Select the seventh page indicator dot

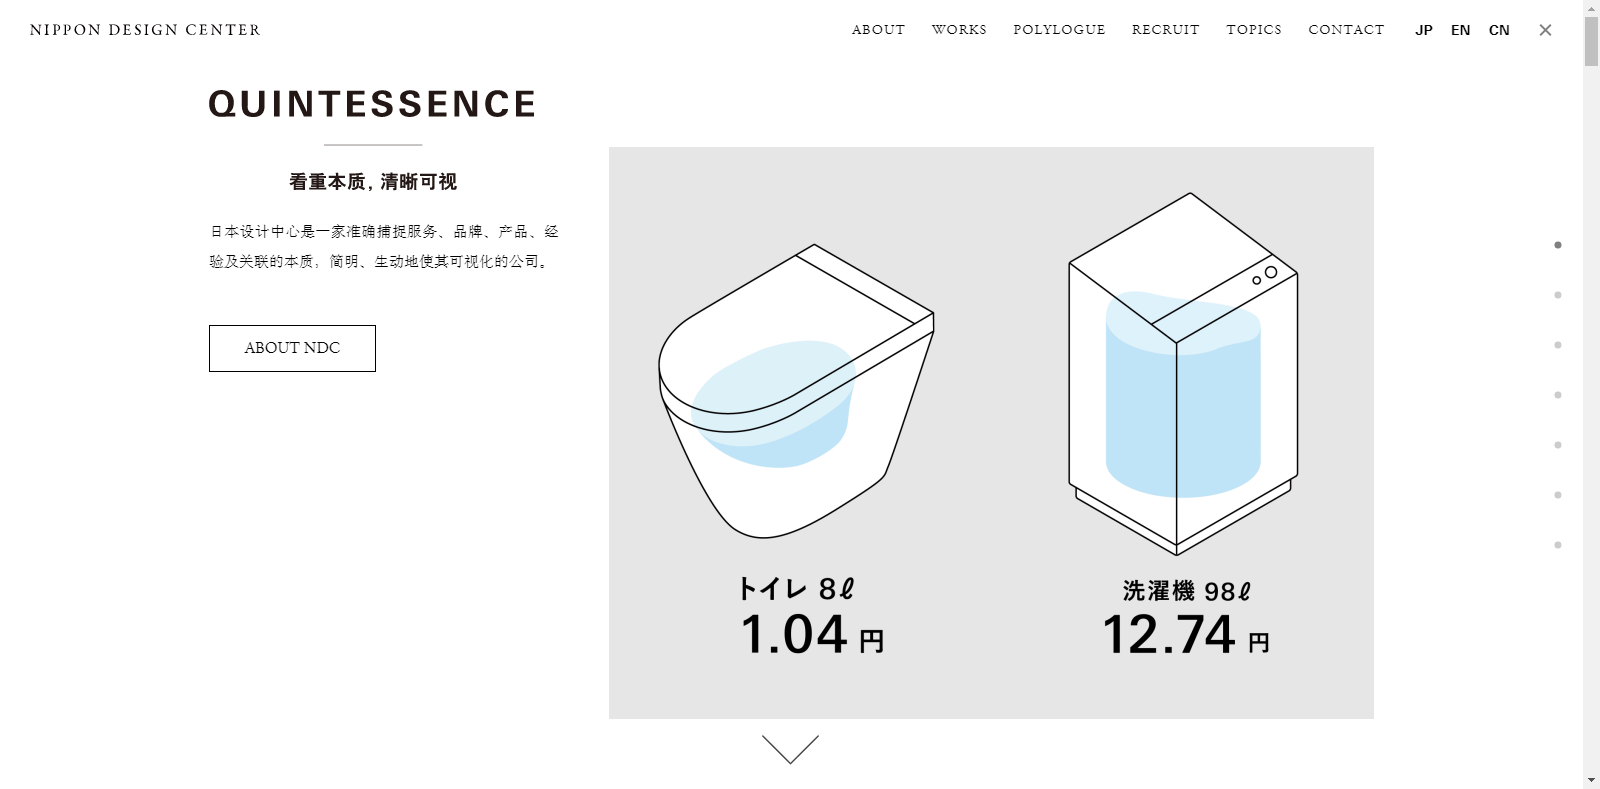[x=1558, y=545]
